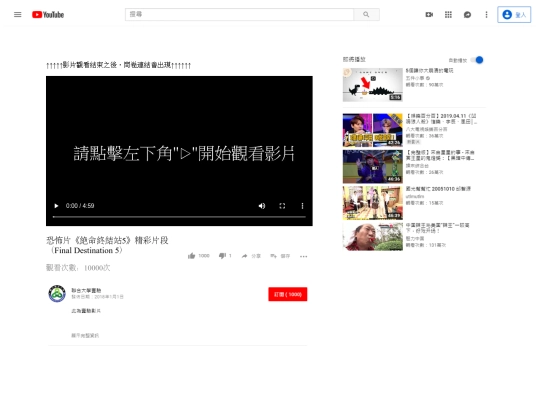Open the player's three-dot options menu
The height and width of the screenshot is (405, 540).
point(302,206)
